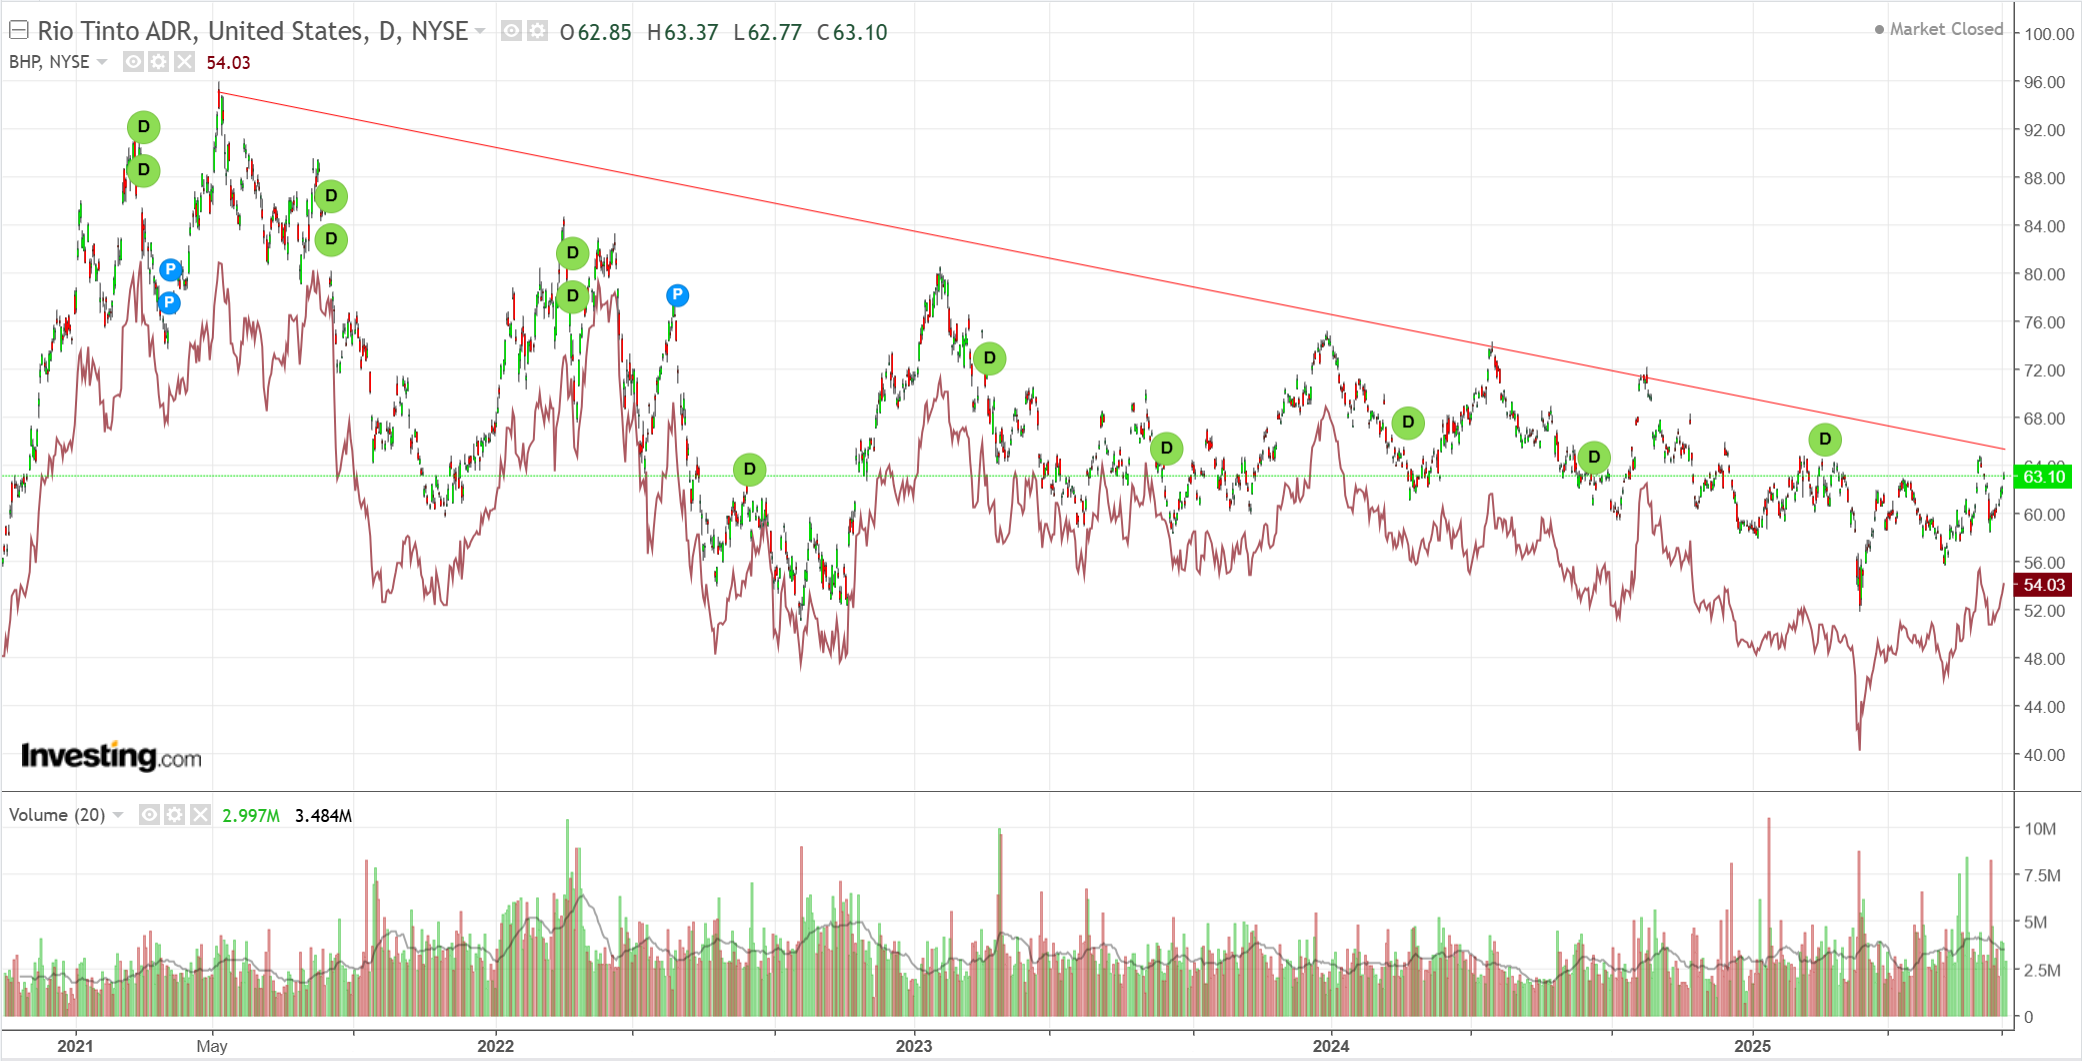This screenshot has width=2082, height=1061.
Task: Open Volume (20) indicator settings gear
Action: click(174, 815)
